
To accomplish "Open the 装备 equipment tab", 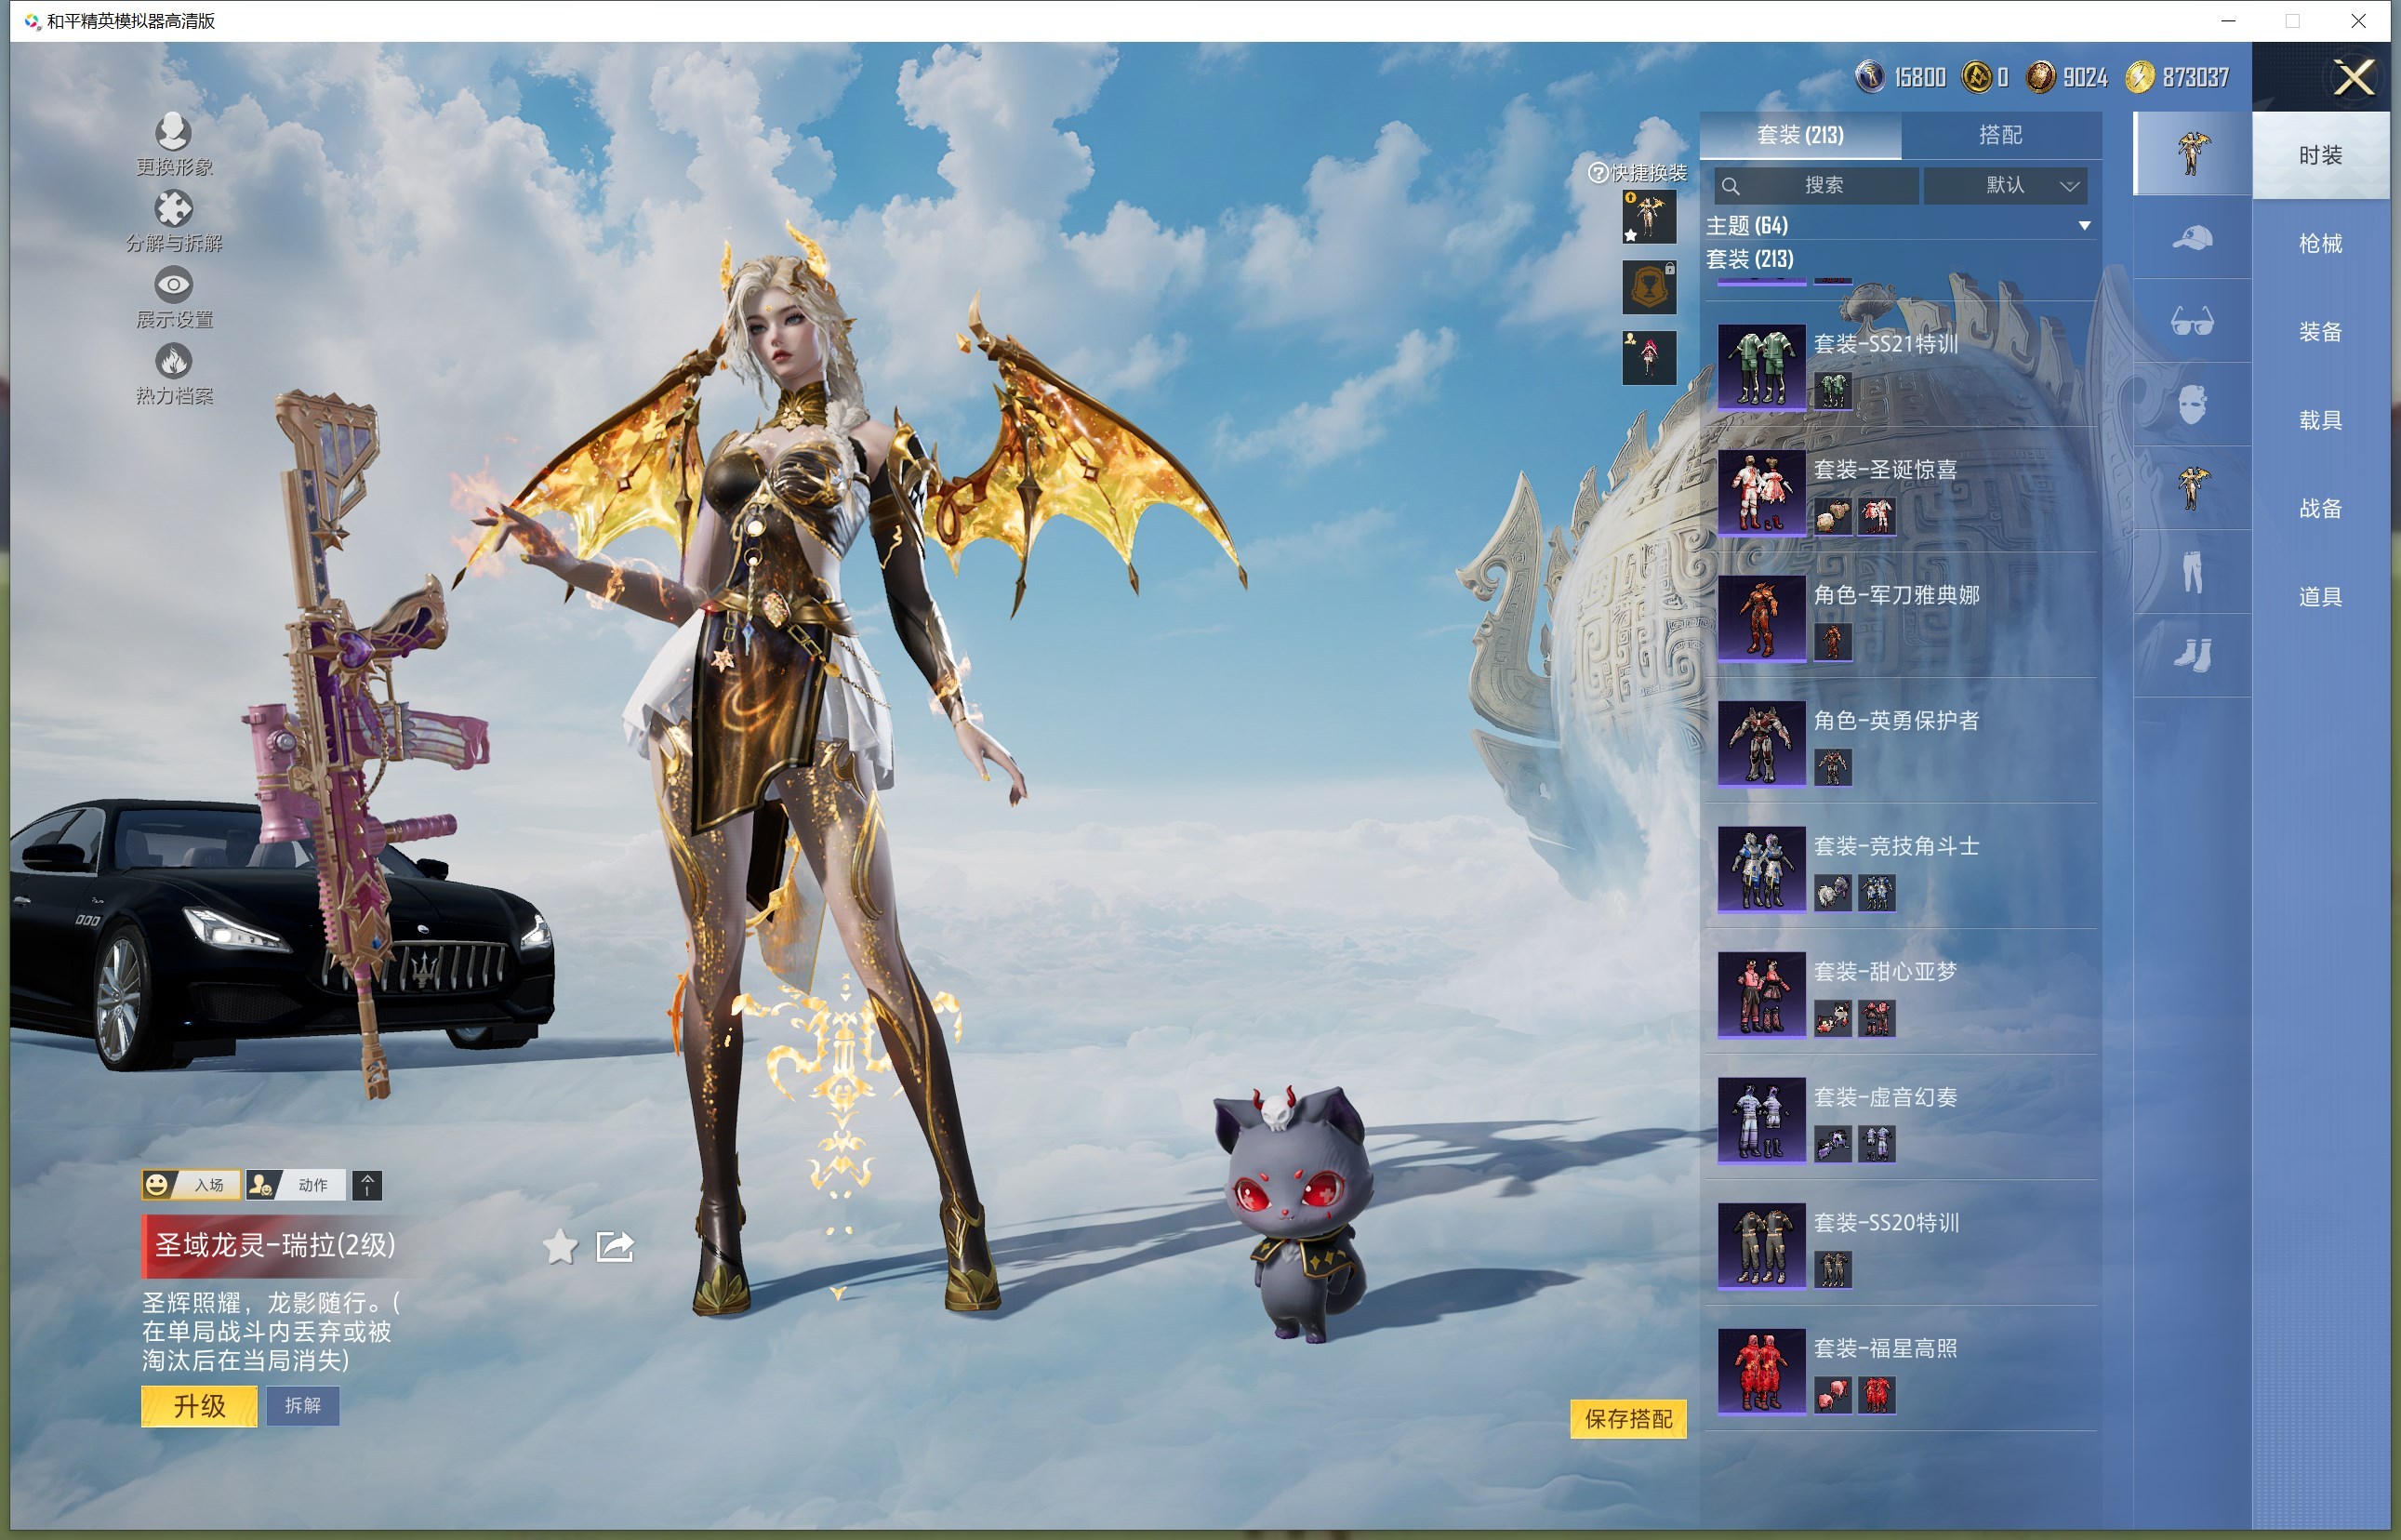I will point(2320,332).
